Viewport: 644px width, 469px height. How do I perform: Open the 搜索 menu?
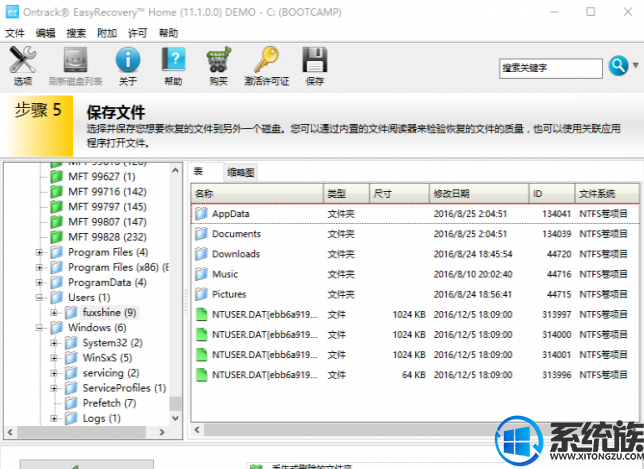coord(76,33)
